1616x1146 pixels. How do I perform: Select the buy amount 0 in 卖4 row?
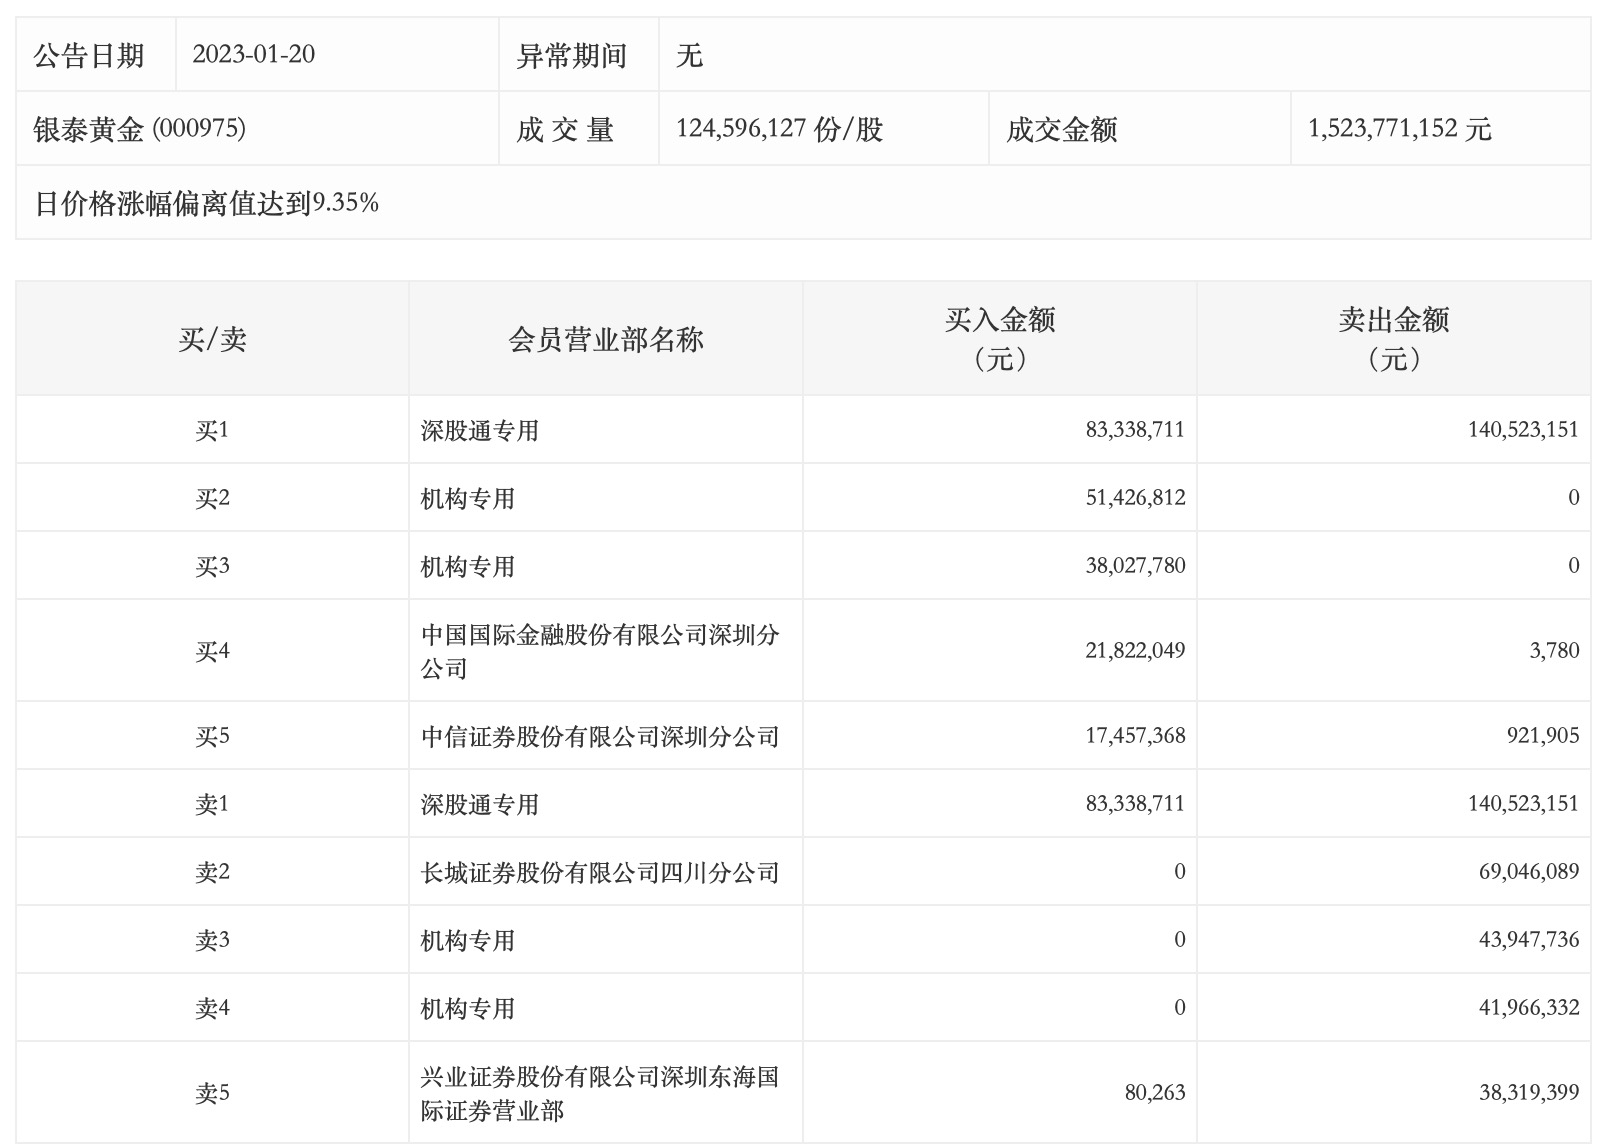(1180, 1008)
